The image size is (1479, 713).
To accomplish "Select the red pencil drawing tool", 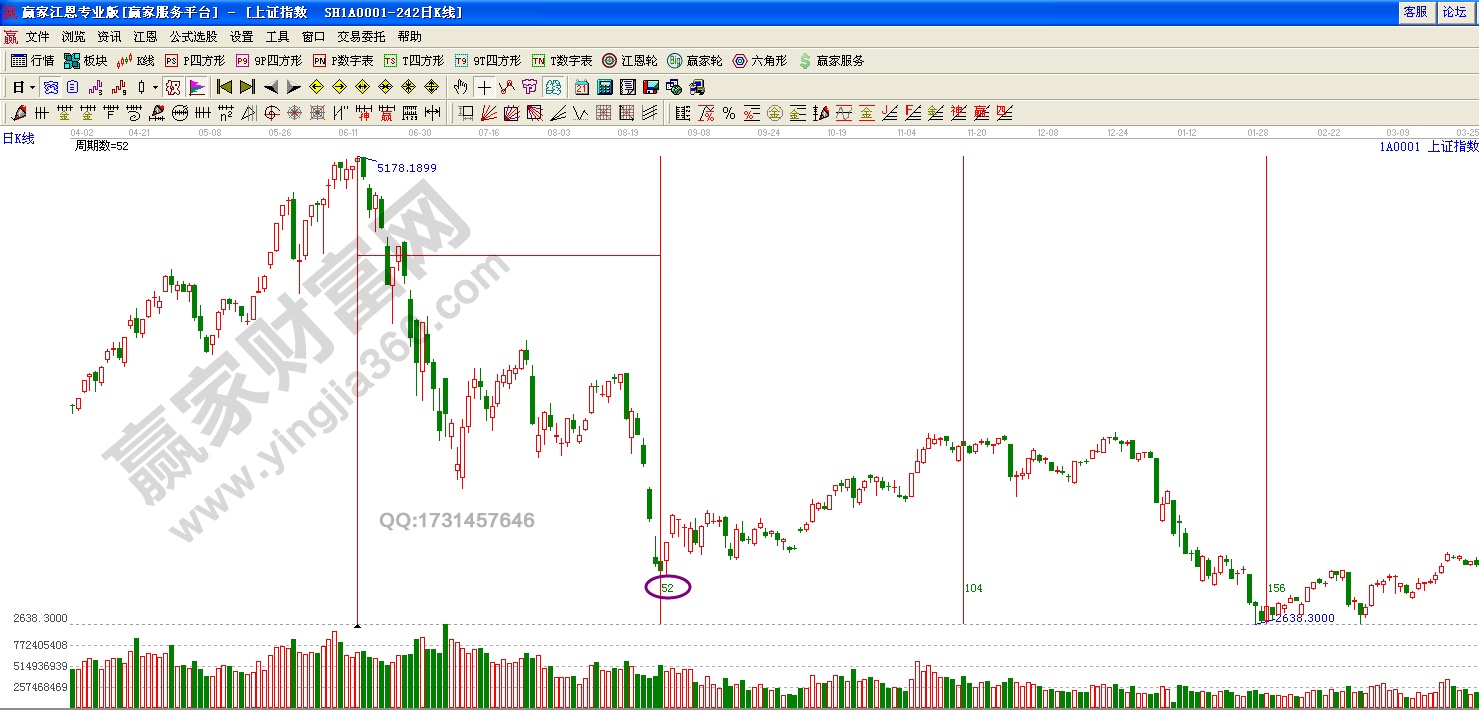I will click(18, 112).
